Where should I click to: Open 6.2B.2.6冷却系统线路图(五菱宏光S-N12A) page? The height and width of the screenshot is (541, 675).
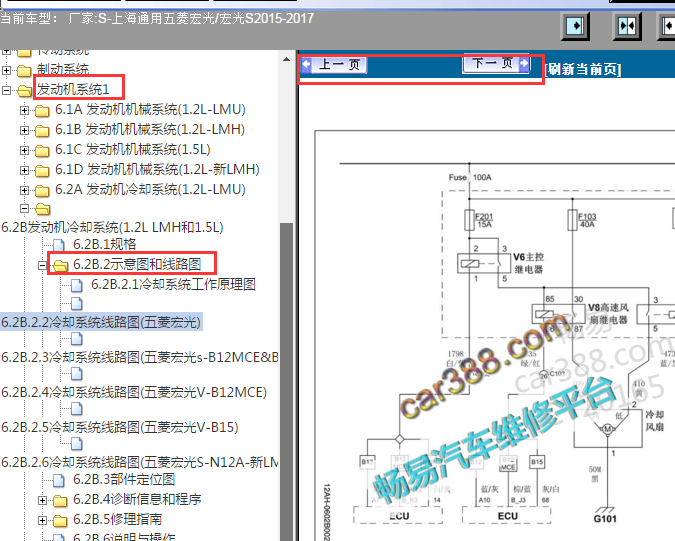139,462
